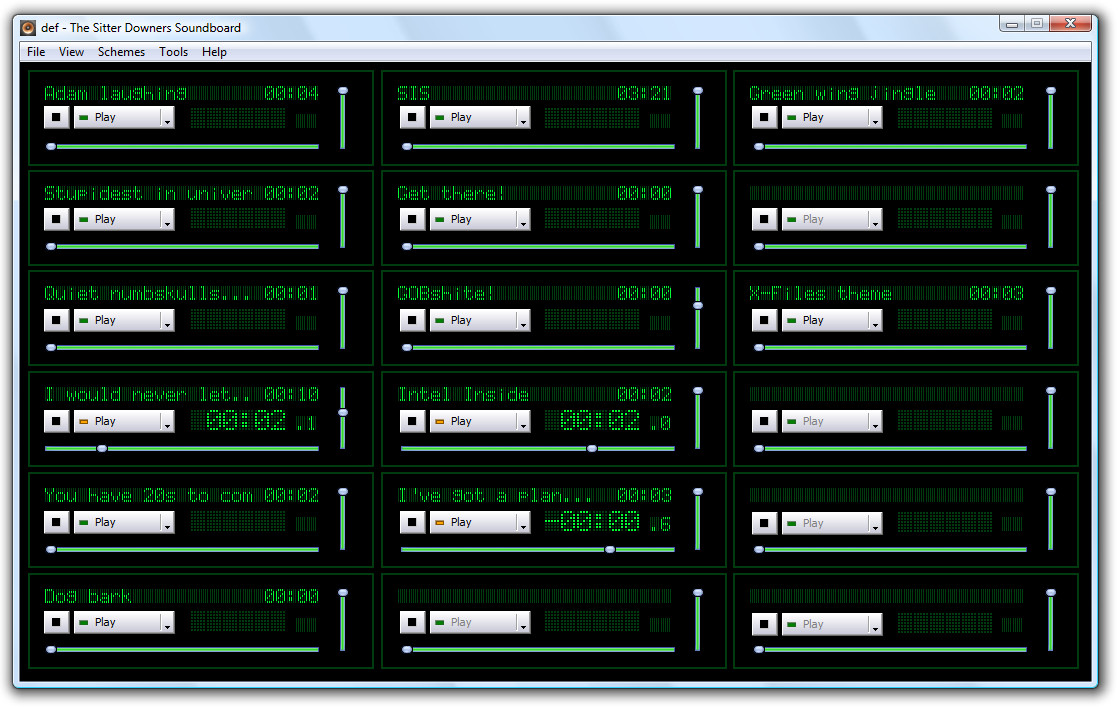Stop the Green wing jingle clip
The image size is (1118, 707).
click(764, 117)
